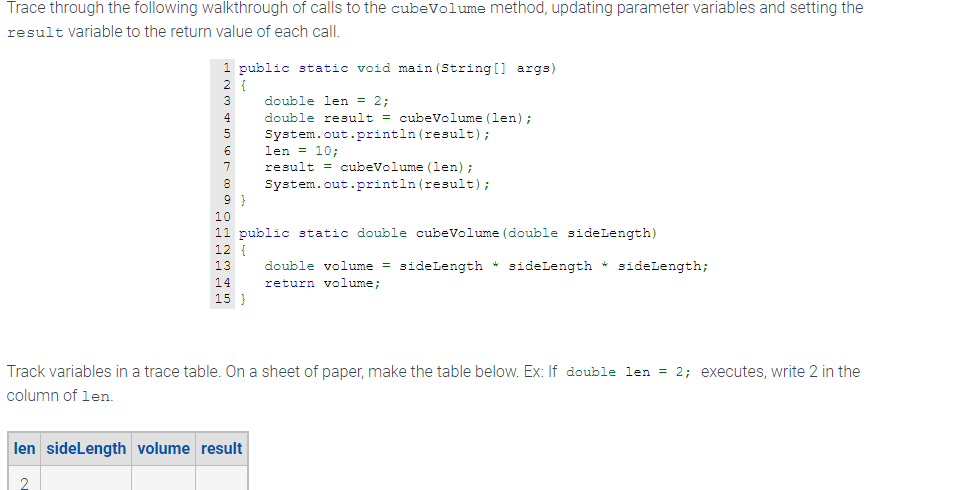Click code line 'result = cubeVolume(len);' on line 7
This screenshot has height=490, width=956.
(368, 167)
